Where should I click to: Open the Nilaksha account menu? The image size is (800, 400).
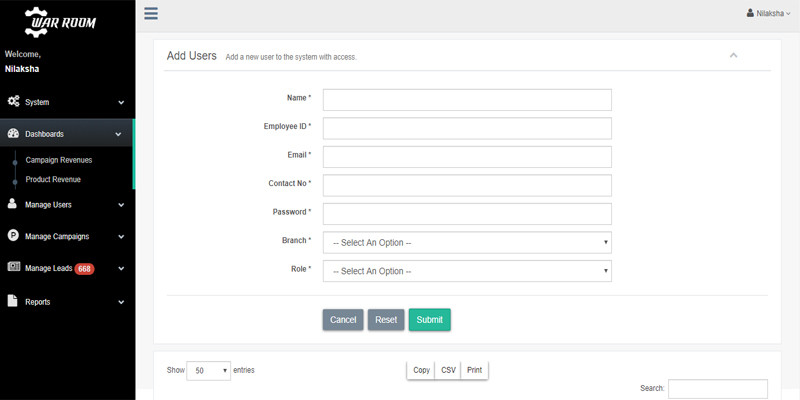point(768,14)
